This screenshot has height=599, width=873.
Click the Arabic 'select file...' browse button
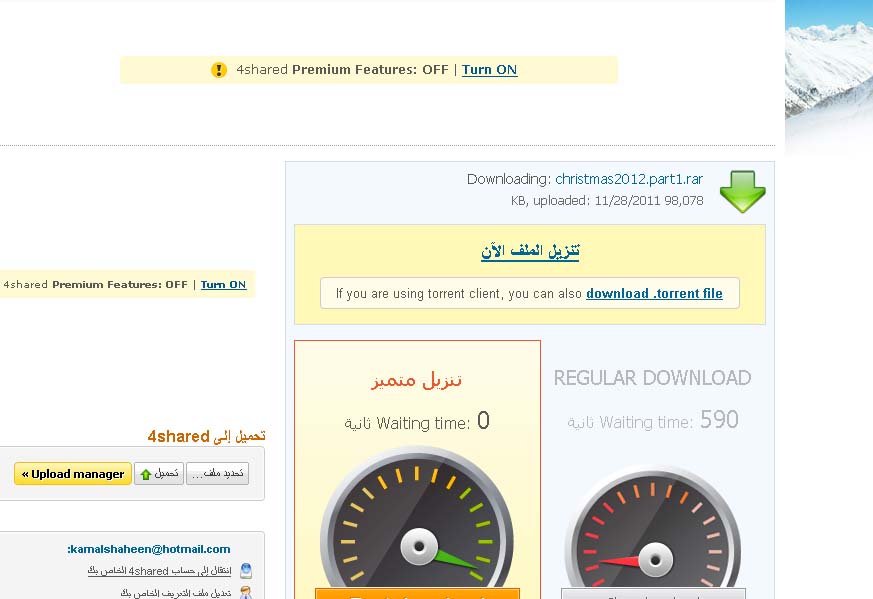point(217,474)
